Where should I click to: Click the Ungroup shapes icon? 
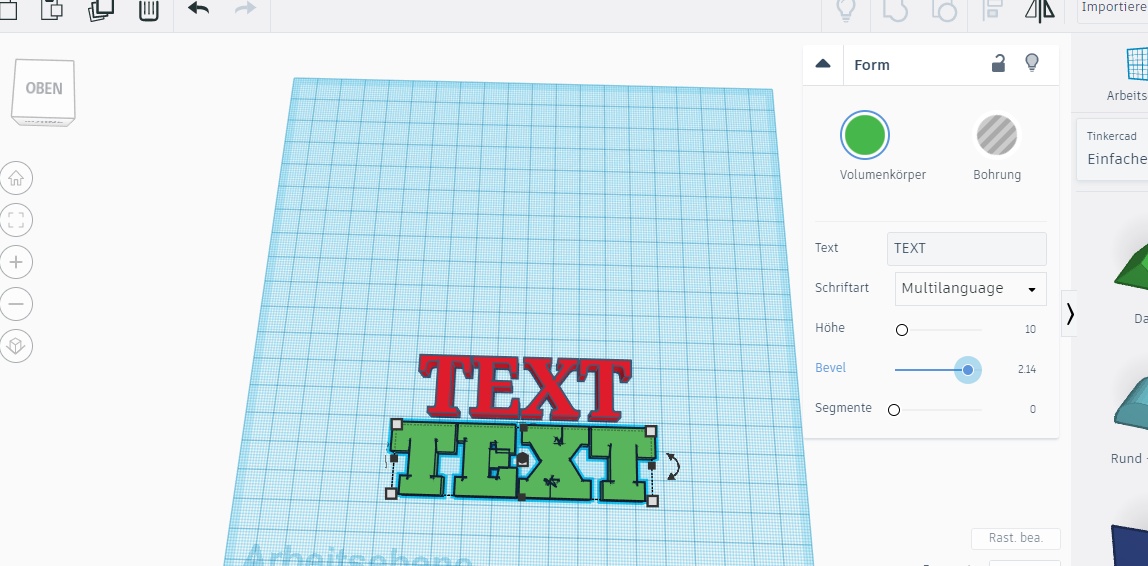944,10
